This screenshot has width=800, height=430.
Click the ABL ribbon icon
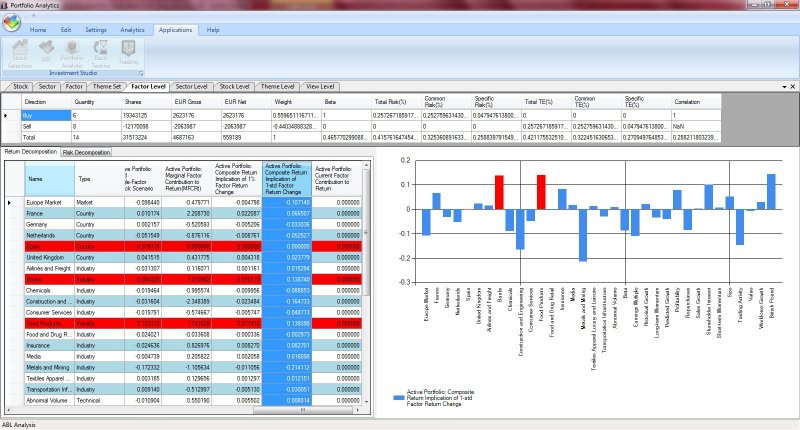pos(46,51)
